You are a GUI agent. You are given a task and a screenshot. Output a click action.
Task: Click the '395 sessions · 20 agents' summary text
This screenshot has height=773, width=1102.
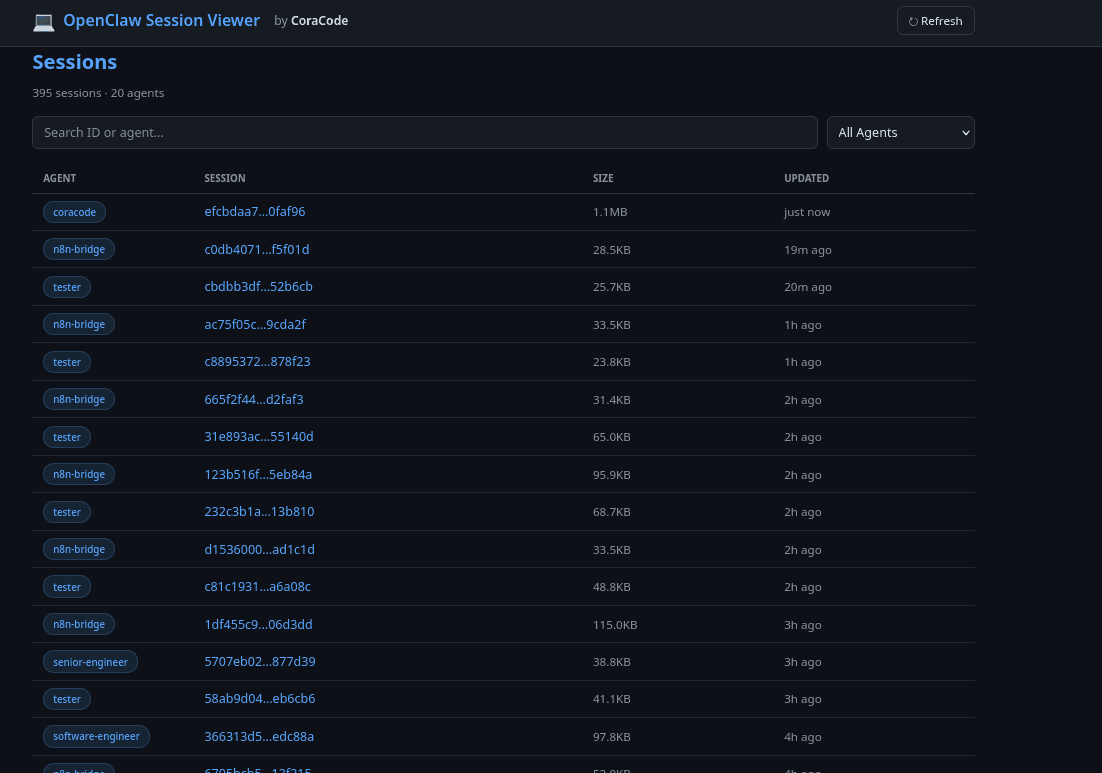[98, 93]
